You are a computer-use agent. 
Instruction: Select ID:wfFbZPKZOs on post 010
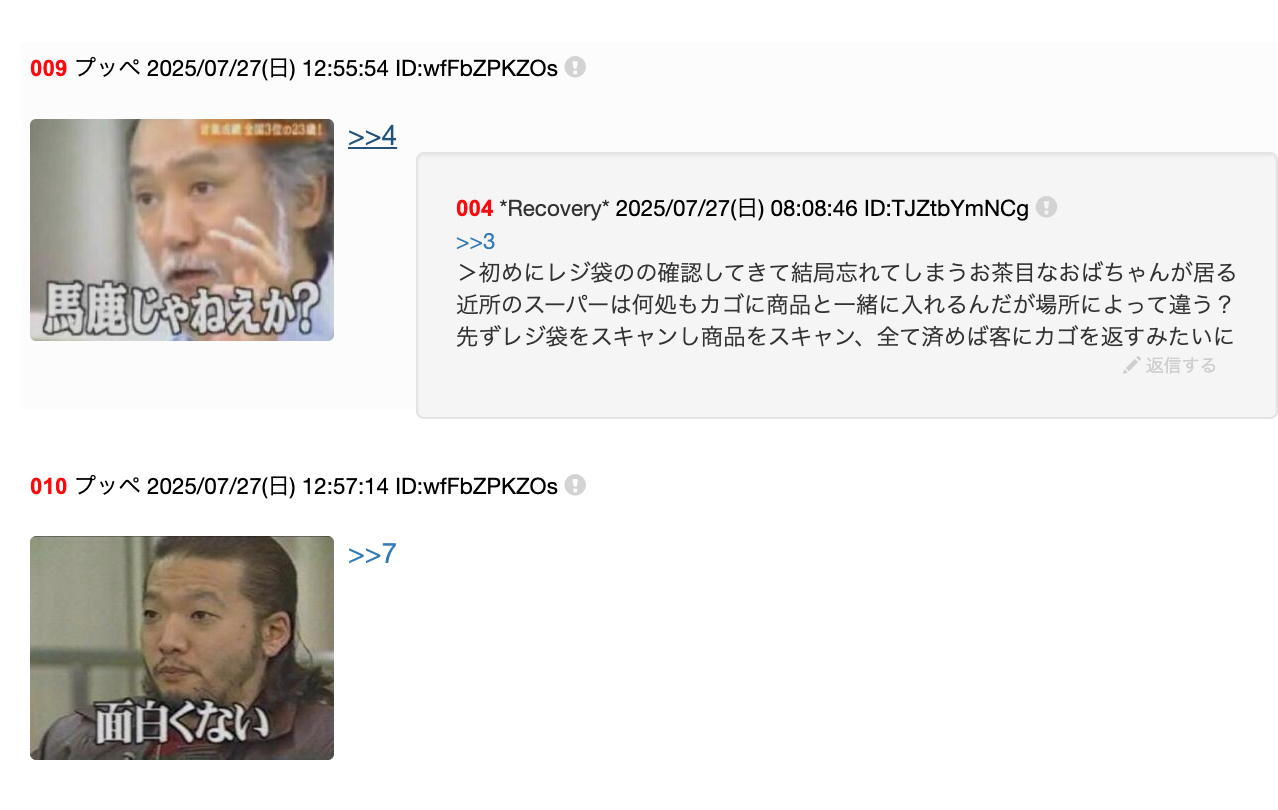476,486
